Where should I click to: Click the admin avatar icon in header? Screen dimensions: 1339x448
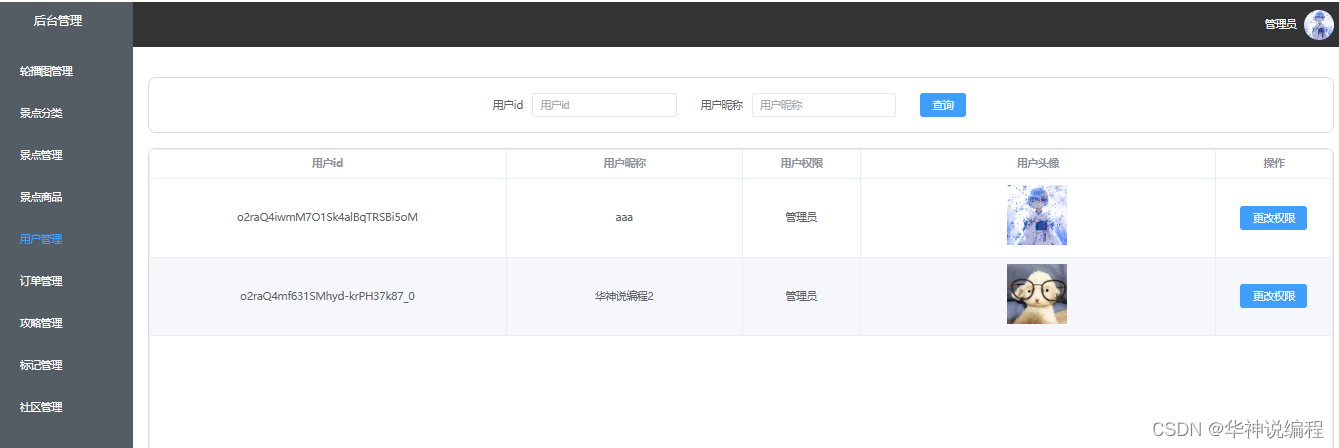tap(1318, 24)
